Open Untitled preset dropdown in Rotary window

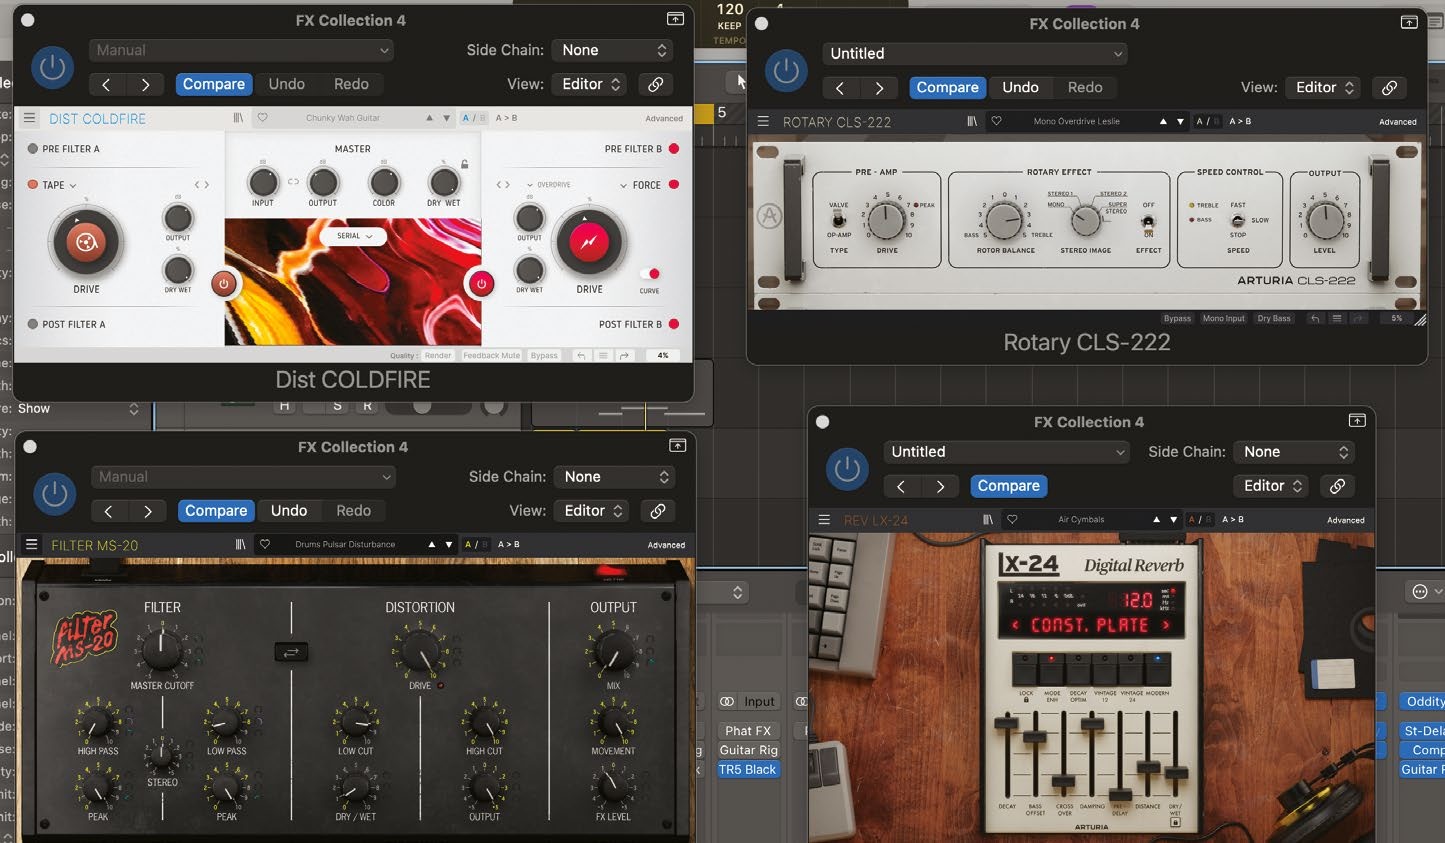(975, 54)
